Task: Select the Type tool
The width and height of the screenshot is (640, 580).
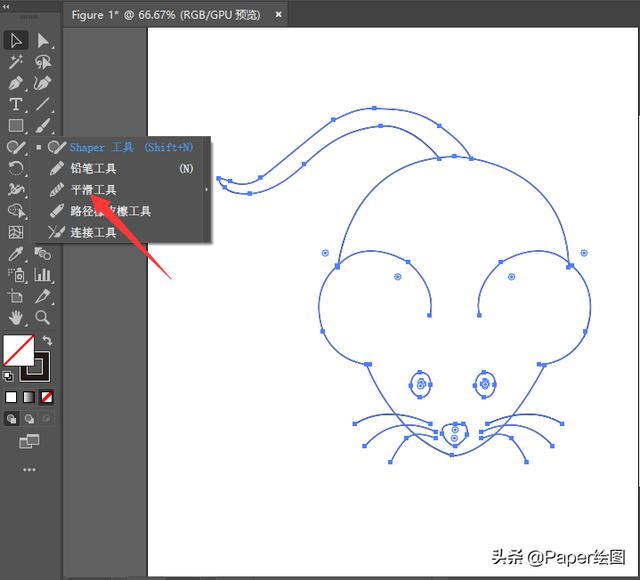Action: click(16, 104)
